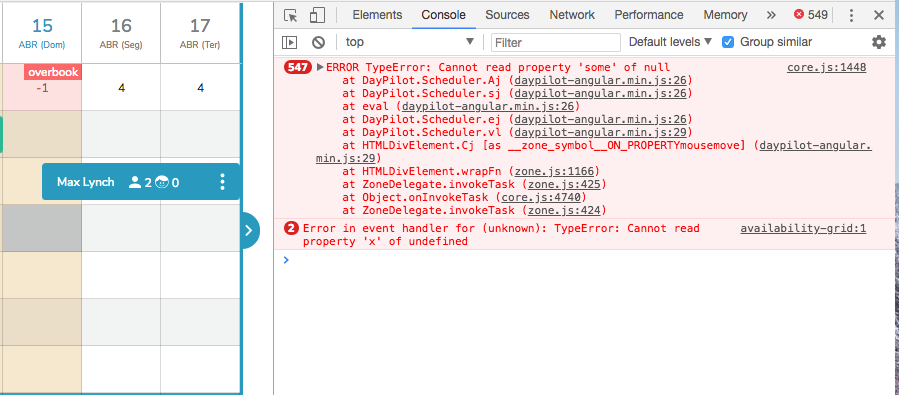Open the DevTools three-dot menu
Image resolution: width=899 pixels, height=395 pixels.
point(851,15)
